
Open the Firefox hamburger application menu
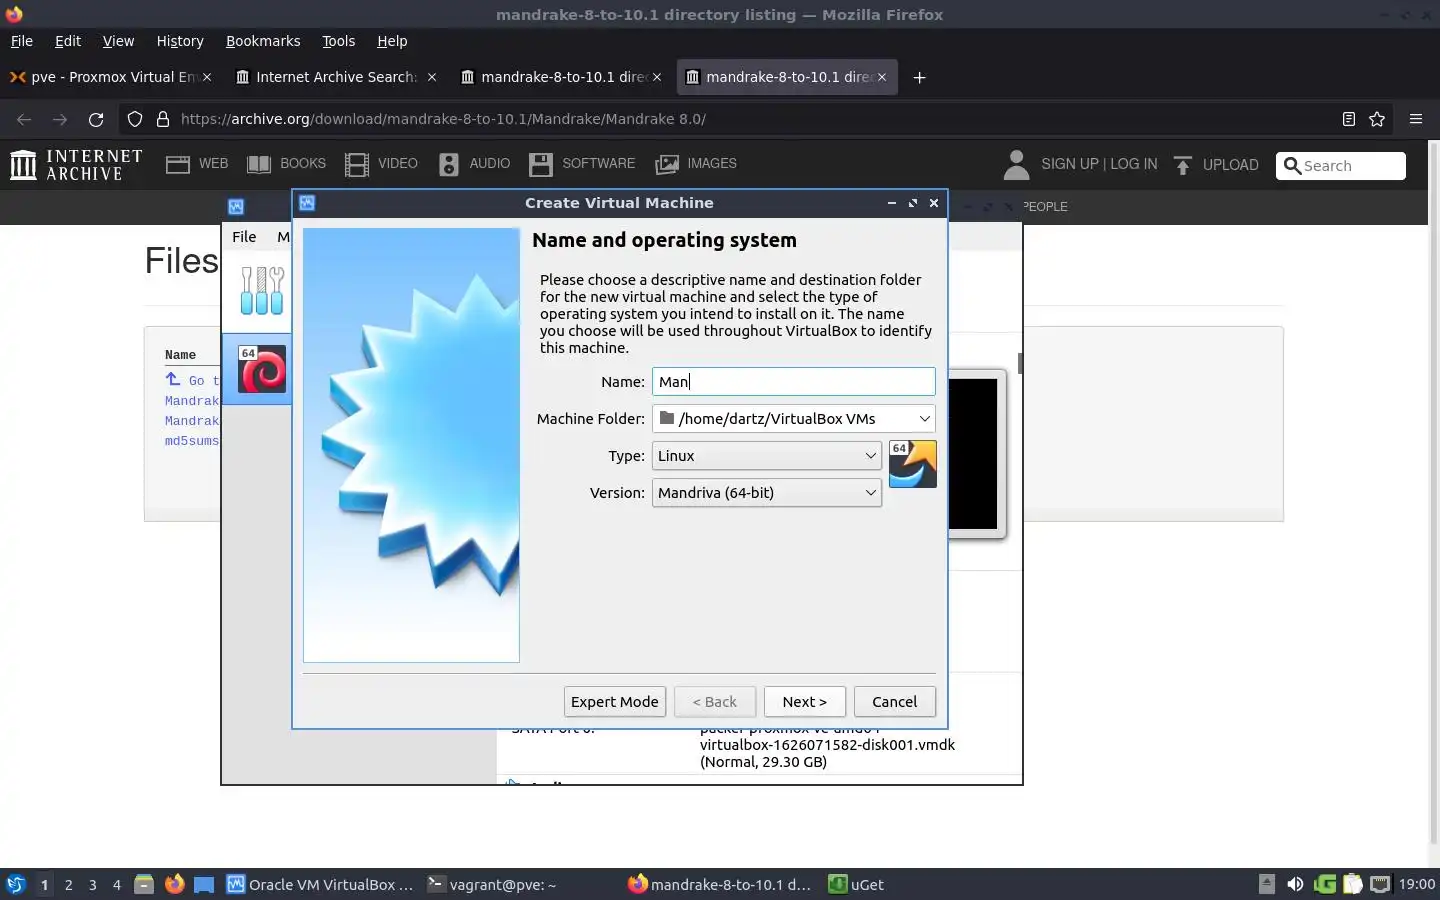click(1415, 119)
